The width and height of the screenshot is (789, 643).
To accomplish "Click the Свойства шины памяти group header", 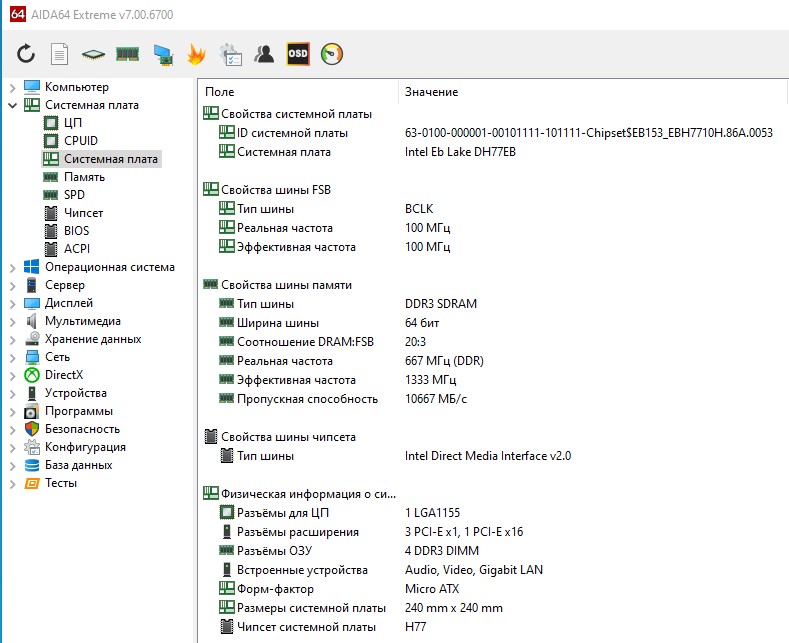I will (286, 285).
